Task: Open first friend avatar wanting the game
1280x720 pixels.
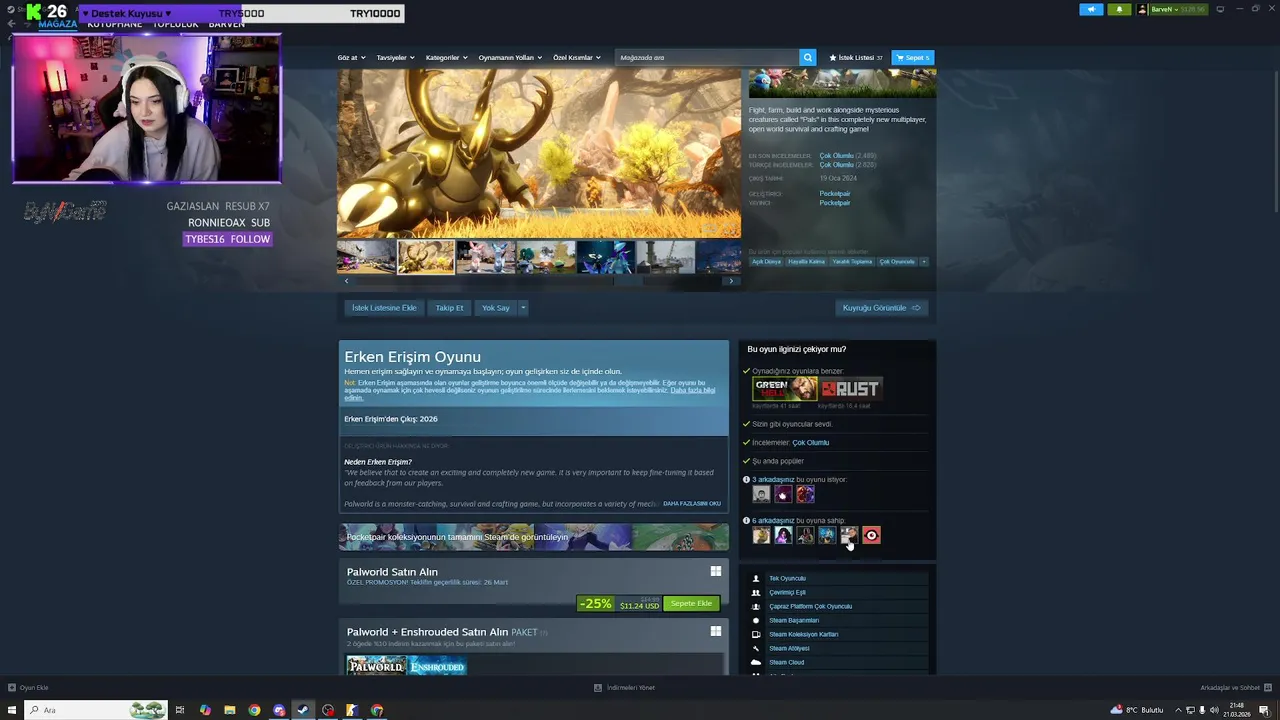Action: [761, 494]
